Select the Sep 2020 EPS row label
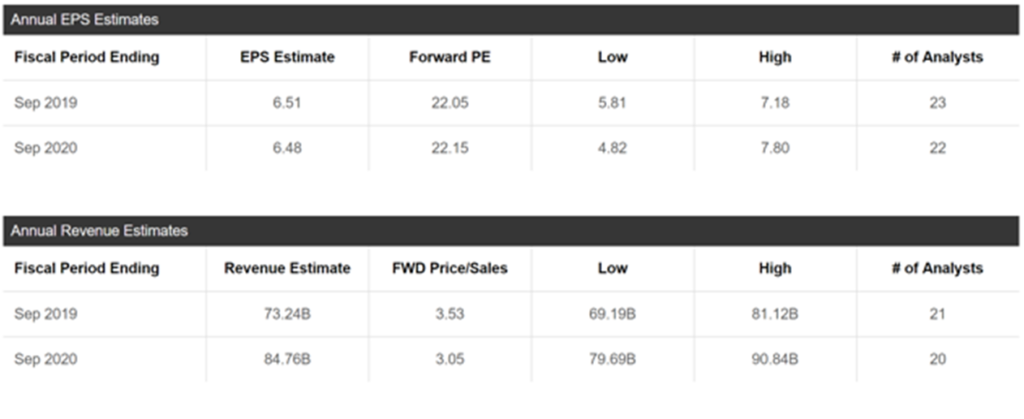The height and width of the screenshot is (419, 1024). pyautogui.click(x=46, y=148)
